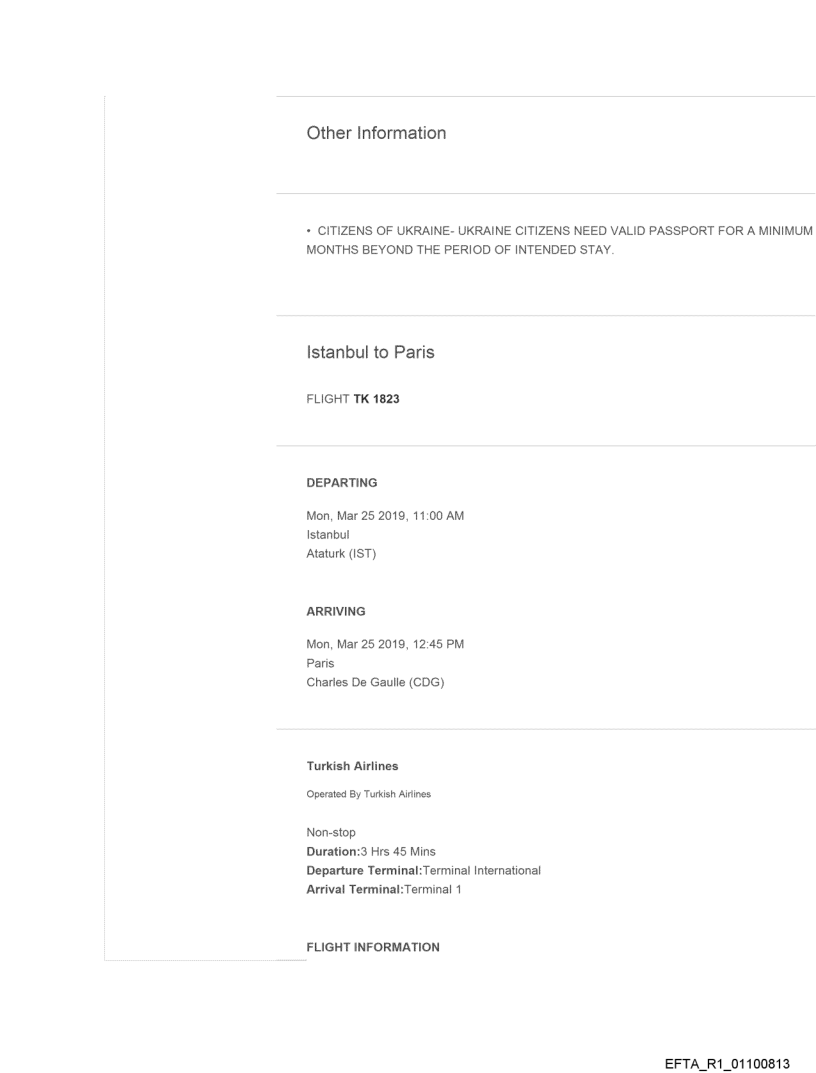Click the Departure Terminal International line
The height and width of the screenshot is (1073, 816).
[x=423, y=870]
